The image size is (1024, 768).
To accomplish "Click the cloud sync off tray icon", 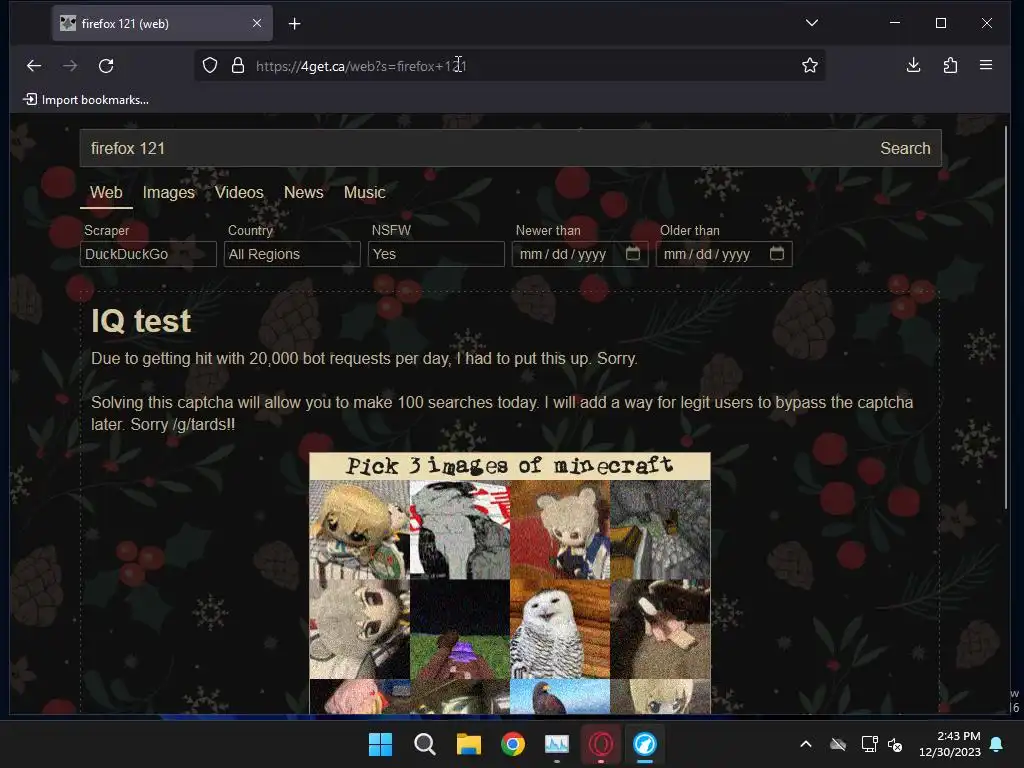I will 838,744.
